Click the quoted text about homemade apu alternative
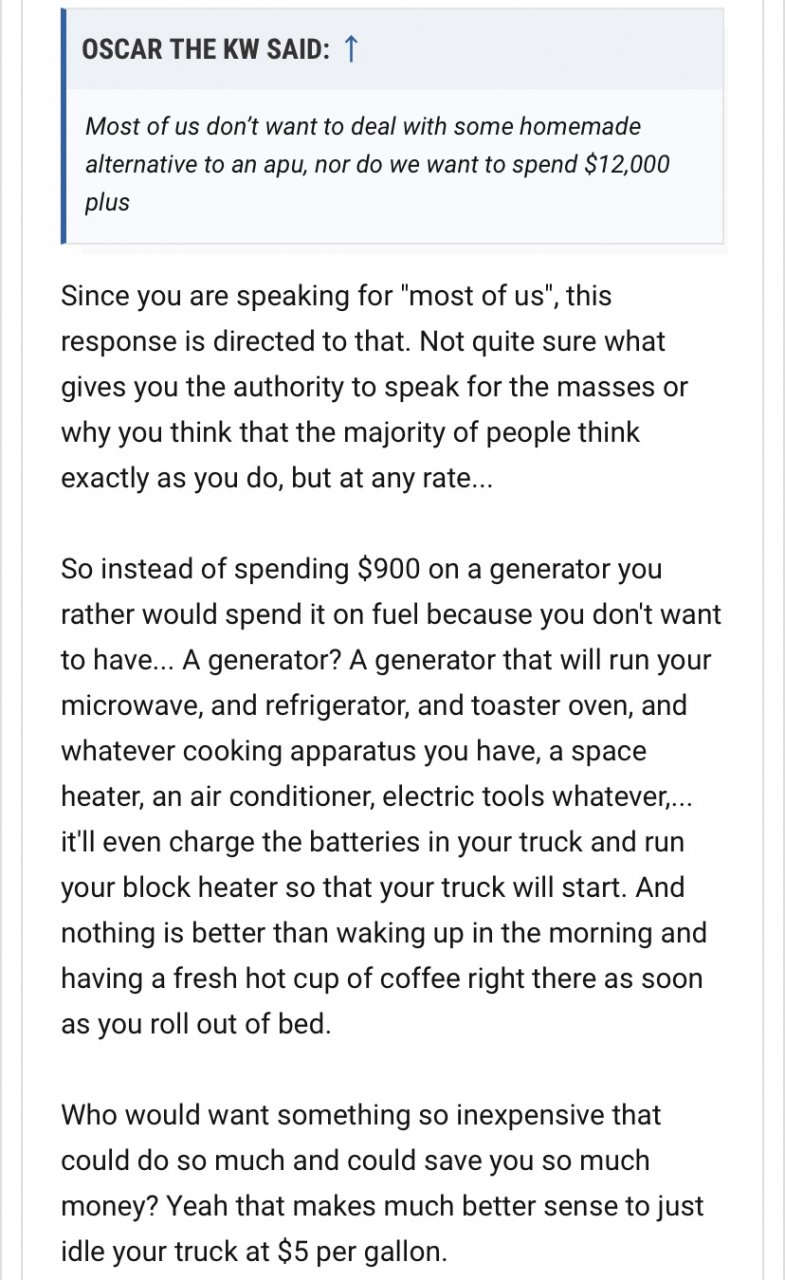The height and width of the screenshot is (1280, 785). click(377, 164)
